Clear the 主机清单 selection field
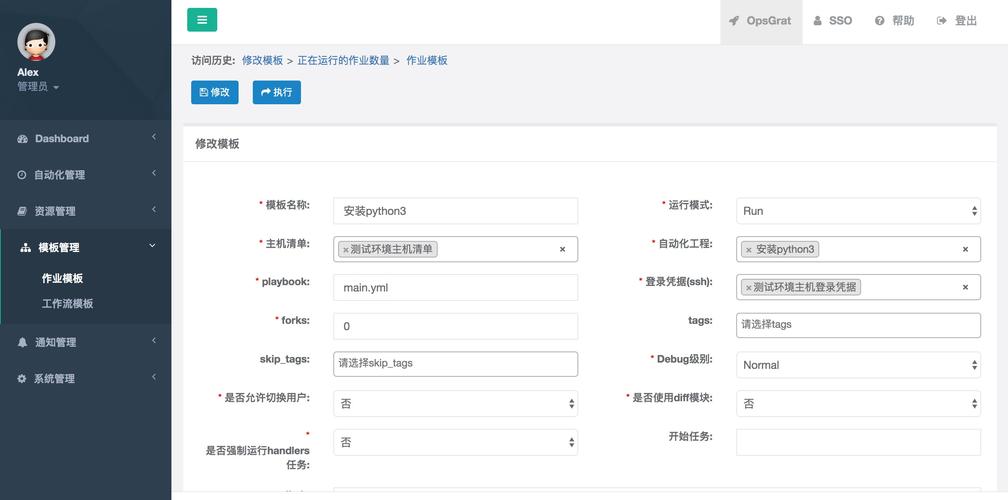Viewport: 1008px width, 500px height. click(562, 249)
